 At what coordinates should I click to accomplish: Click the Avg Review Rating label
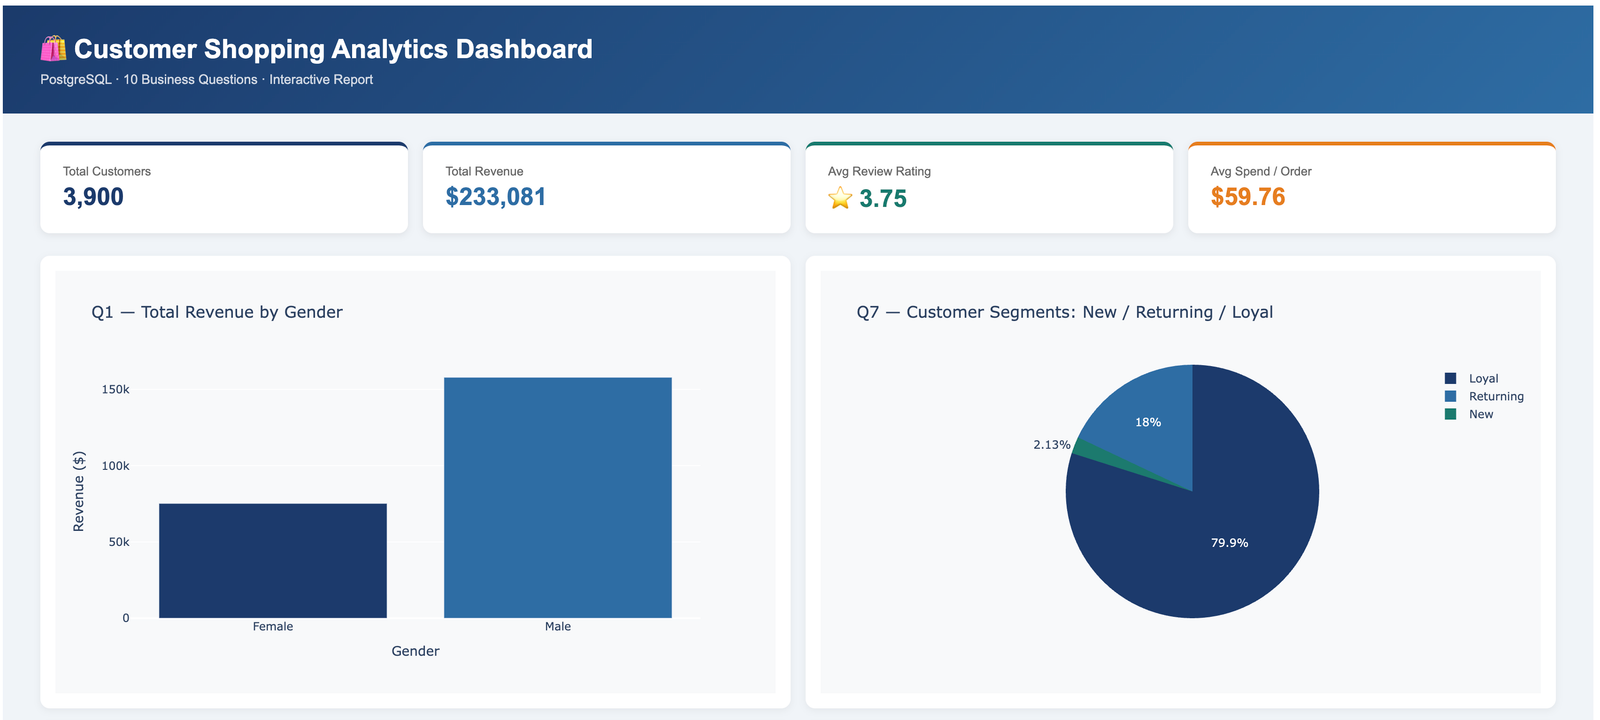click(879, 171)
